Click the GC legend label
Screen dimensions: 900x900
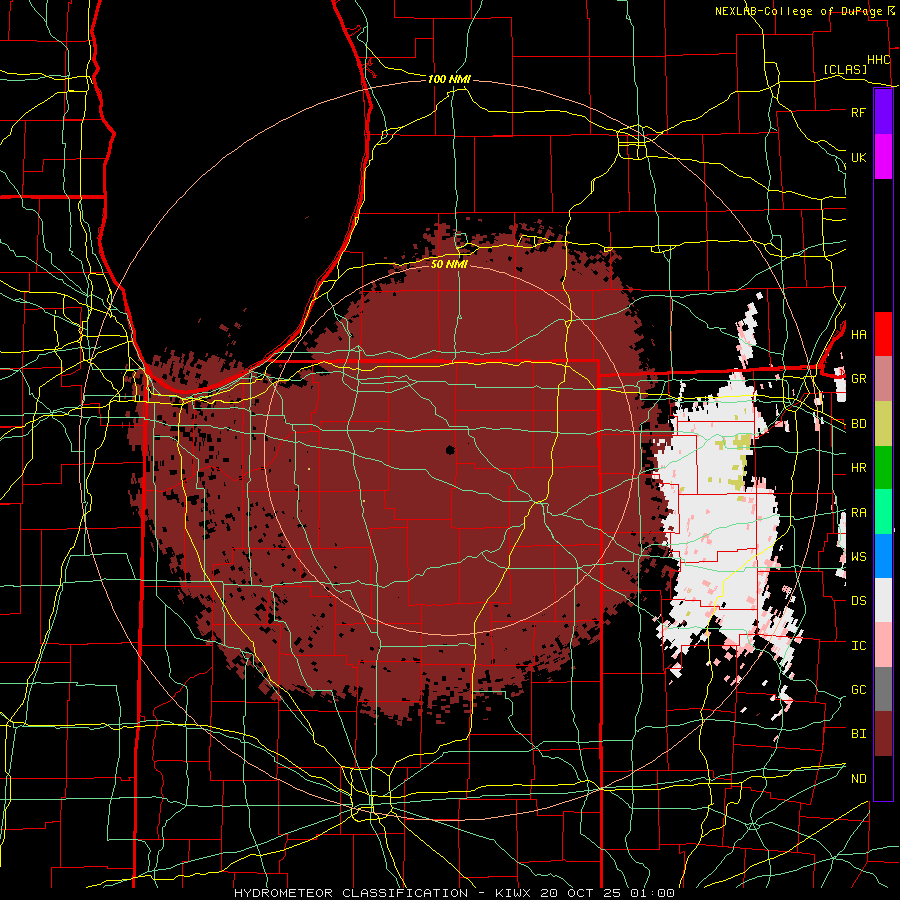pos(858,690)
